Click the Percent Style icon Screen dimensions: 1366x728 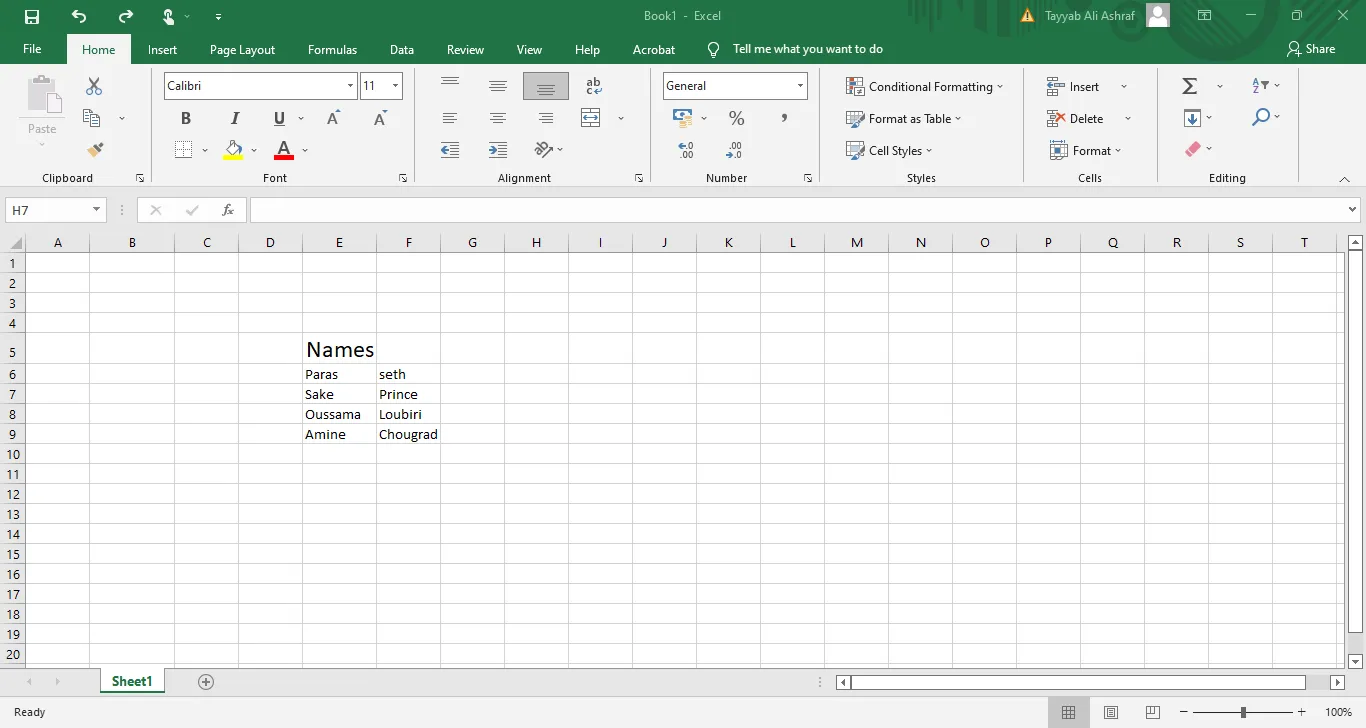(x=736, y=118)
